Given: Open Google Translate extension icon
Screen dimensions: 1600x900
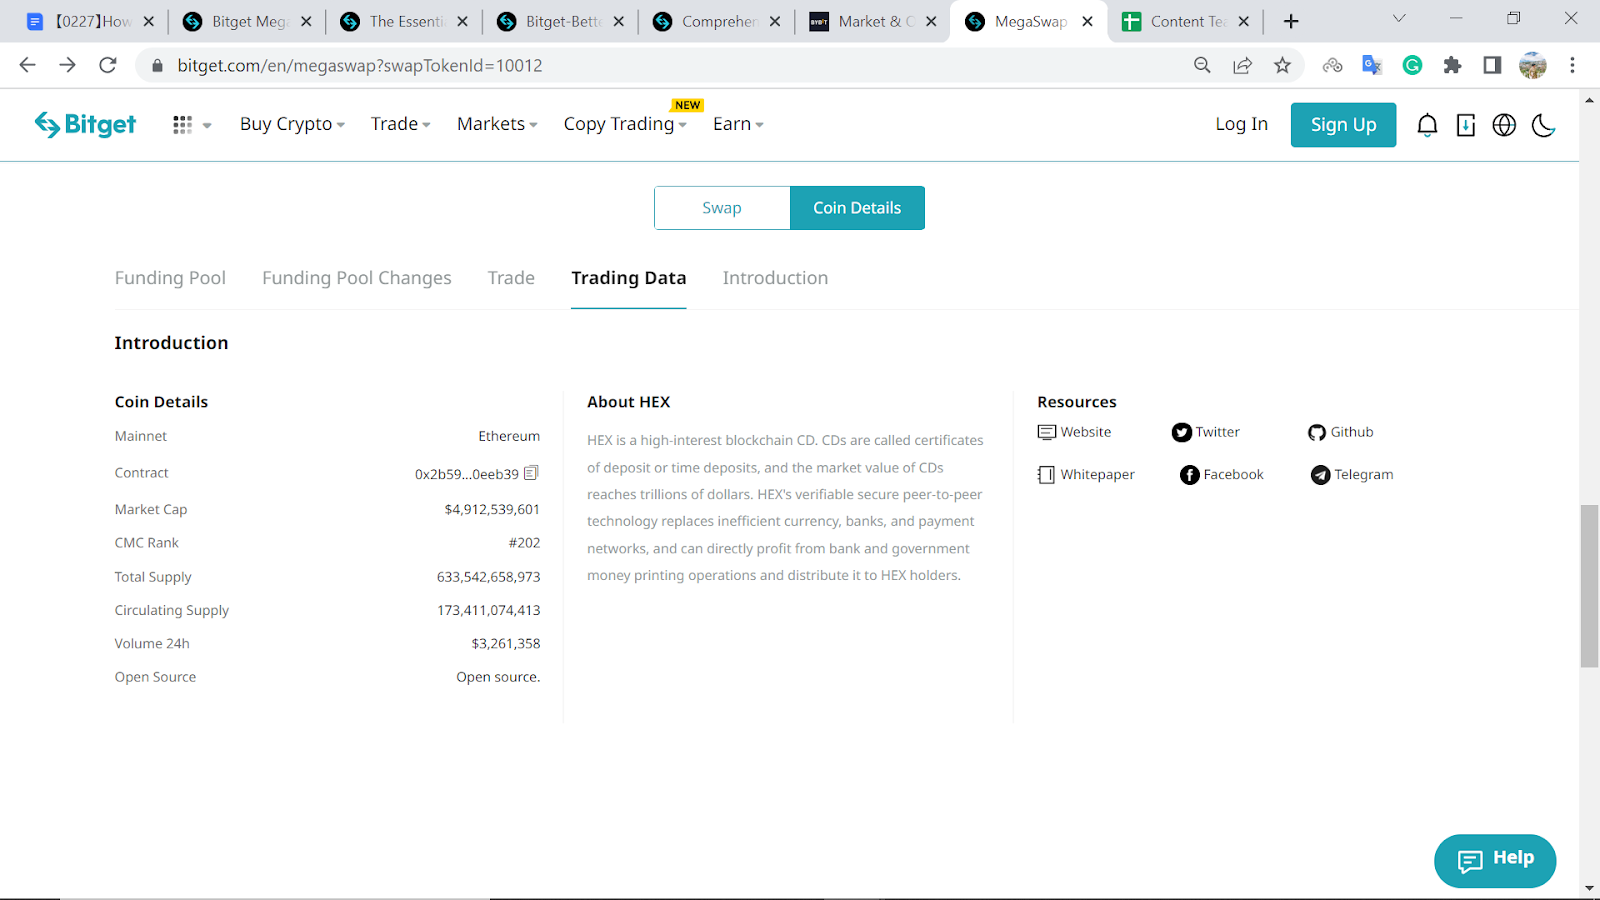Looking at the screenshot, I should point(1372,65).
